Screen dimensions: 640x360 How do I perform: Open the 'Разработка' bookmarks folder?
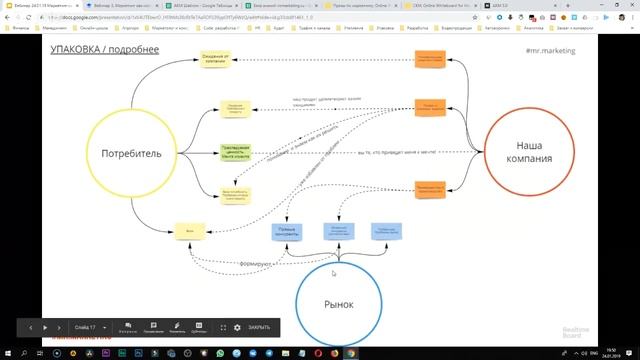414,28
